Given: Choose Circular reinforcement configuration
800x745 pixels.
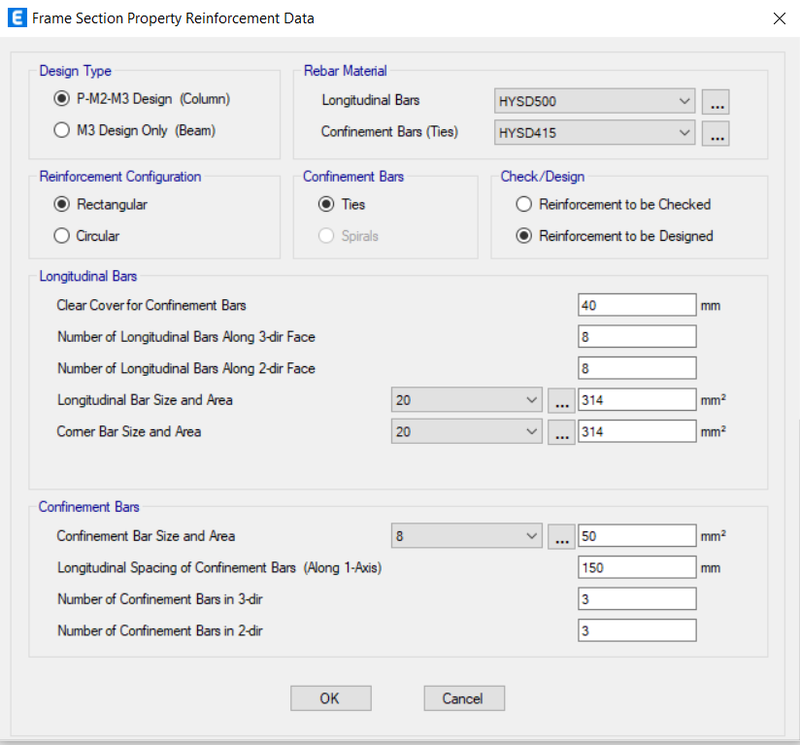Looking at the screenshot, I should click(86, 236).
